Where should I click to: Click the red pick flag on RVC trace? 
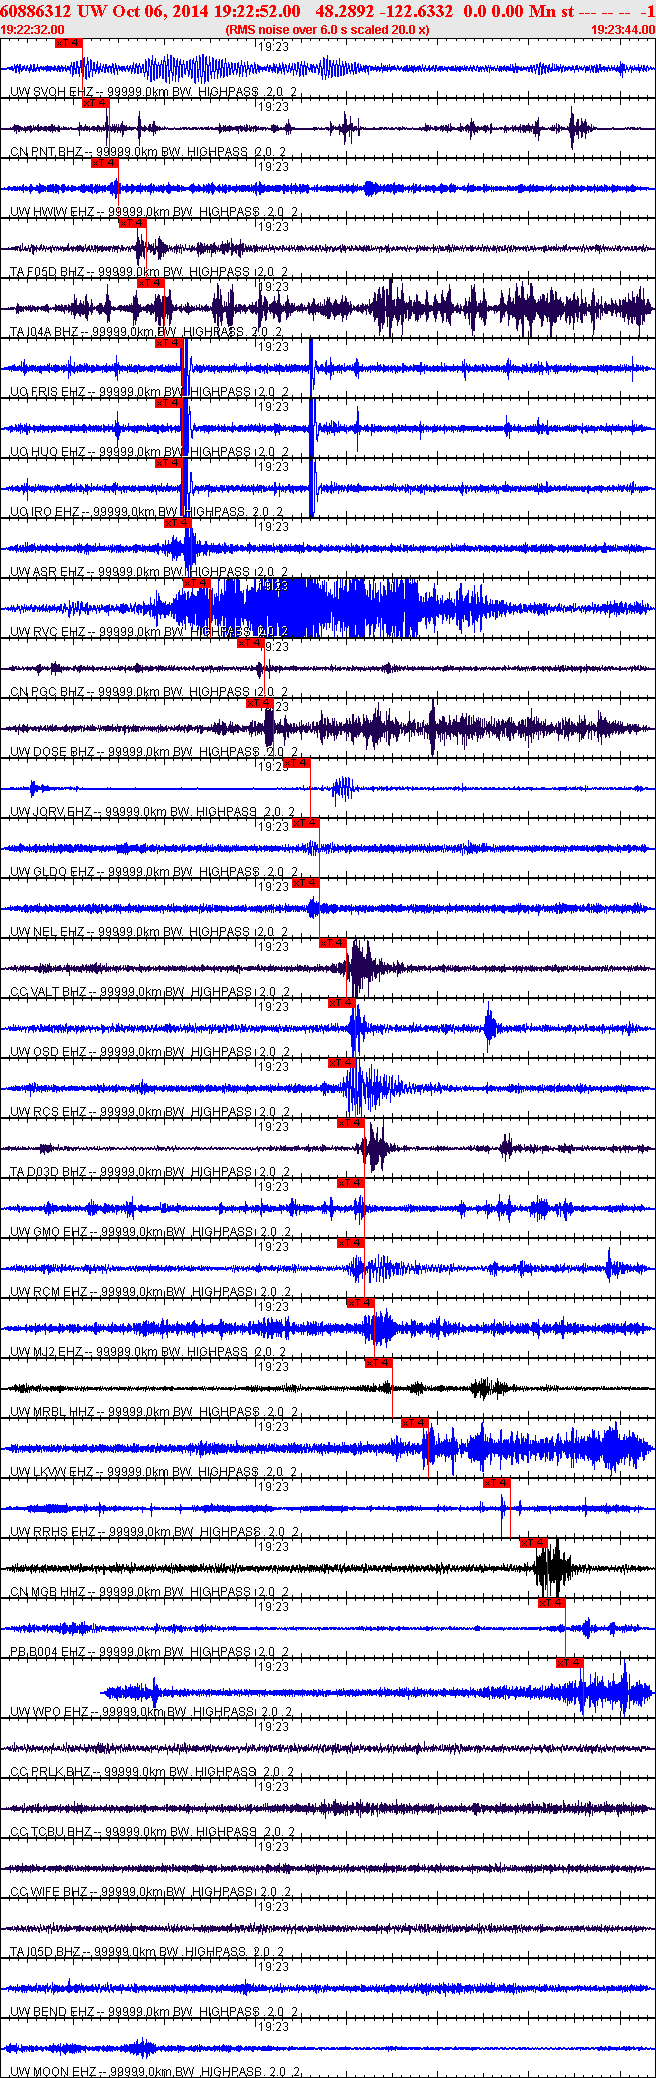(196, 583)
